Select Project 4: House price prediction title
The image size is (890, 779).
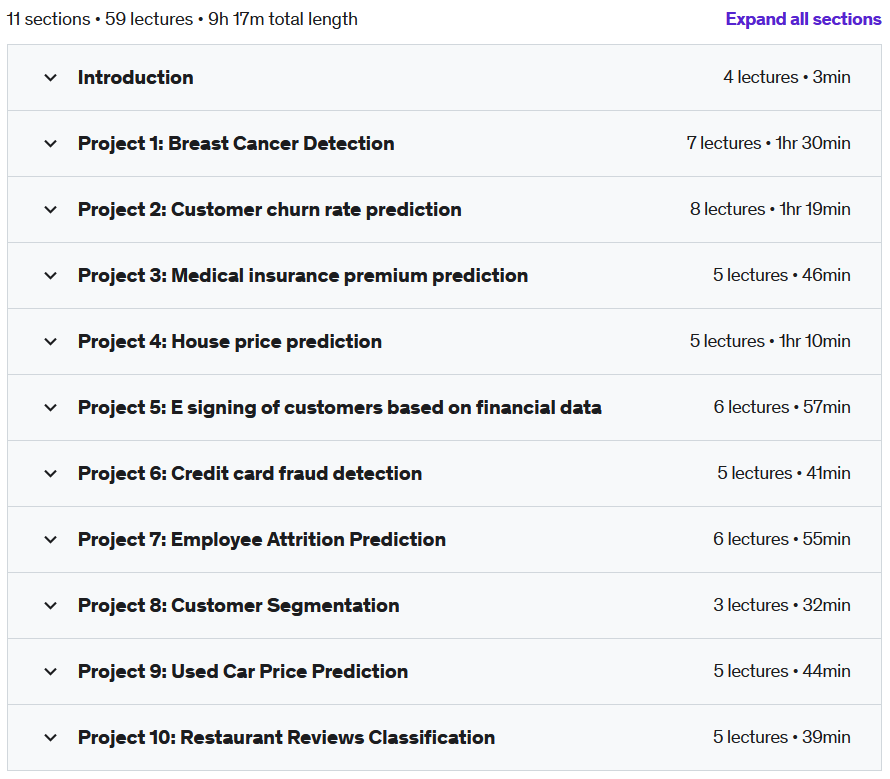[x=230, y=342]
